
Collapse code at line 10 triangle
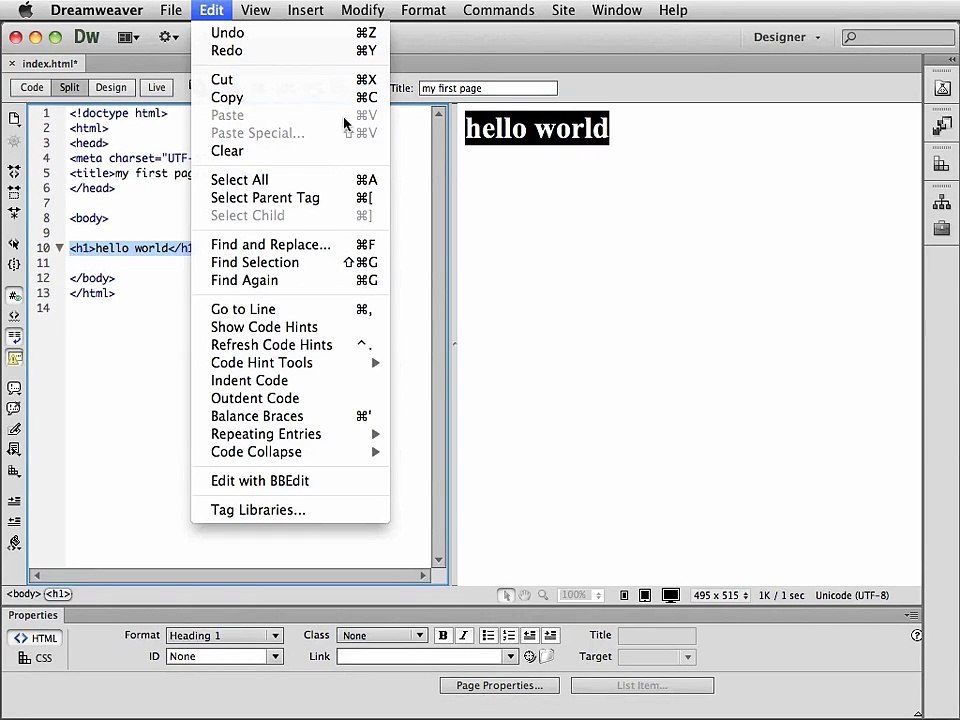[59, 248]
